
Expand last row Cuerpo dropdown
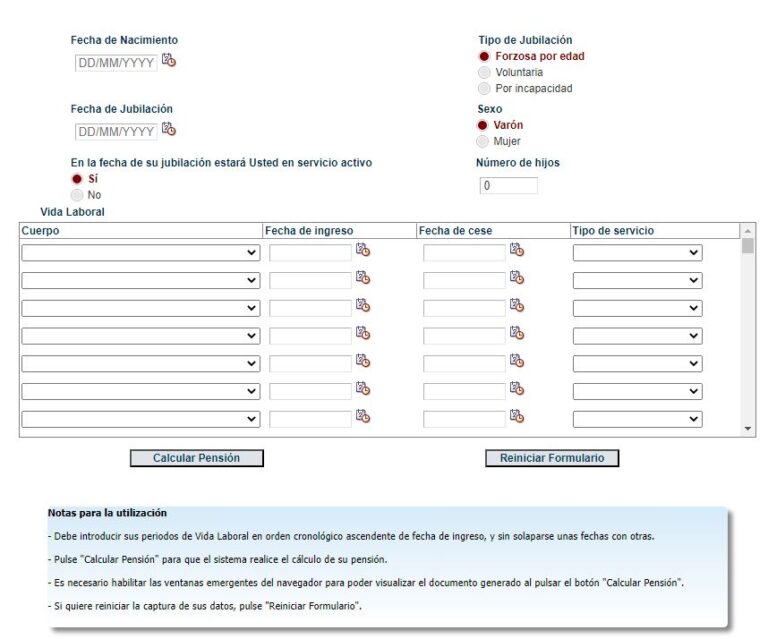(141, 419)
